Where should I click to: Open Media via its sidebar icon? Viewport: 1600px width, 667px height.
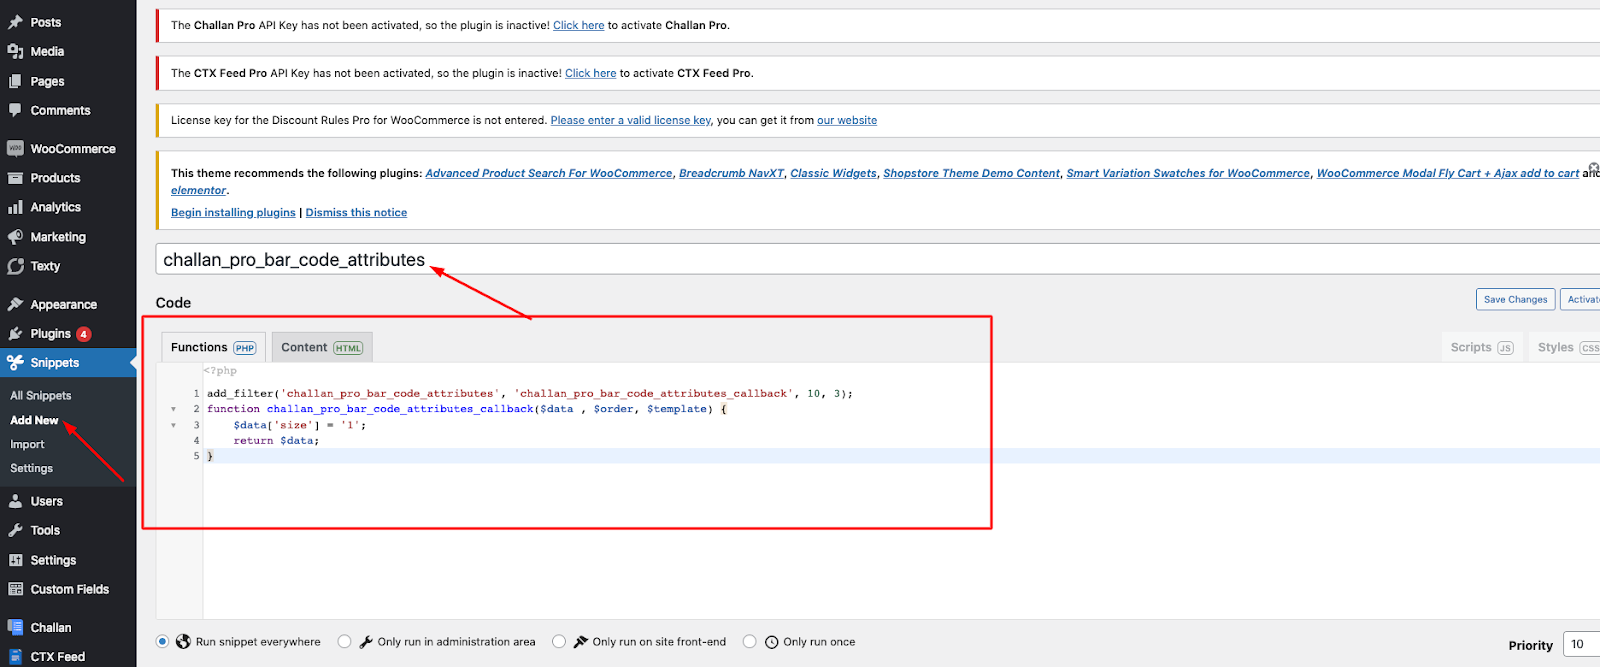15,51
